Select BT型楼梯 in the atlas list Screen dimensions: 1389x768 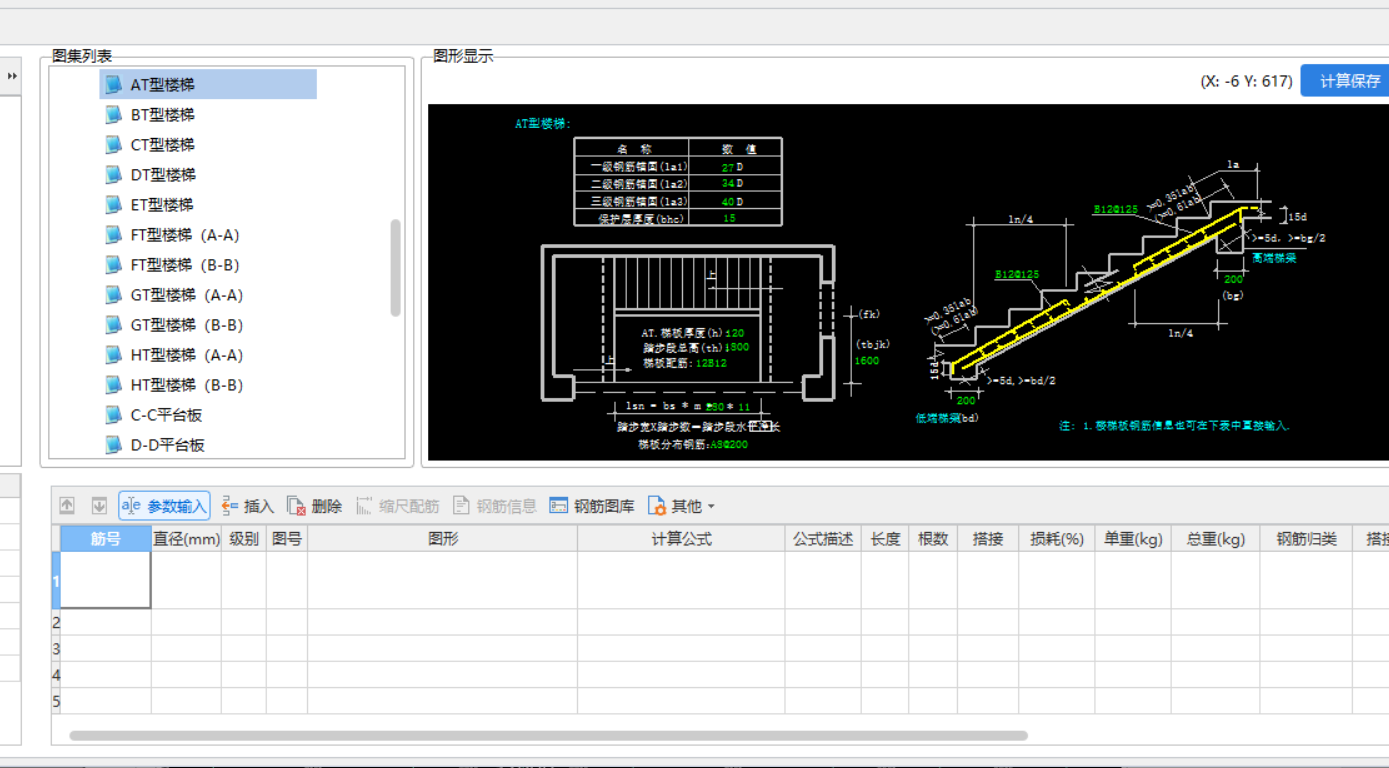(x=150, y=115)
